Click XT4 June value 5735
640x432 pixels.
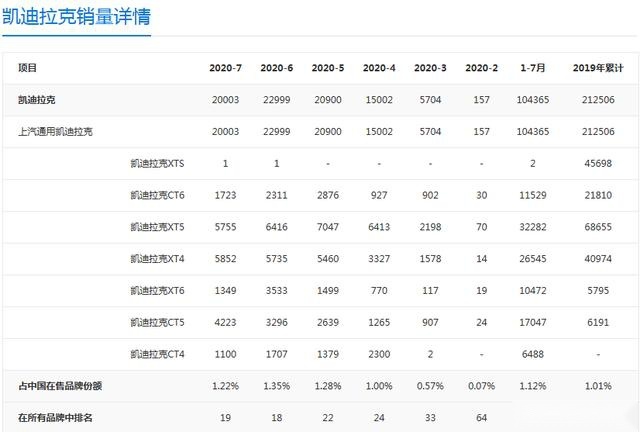[277, 258]
